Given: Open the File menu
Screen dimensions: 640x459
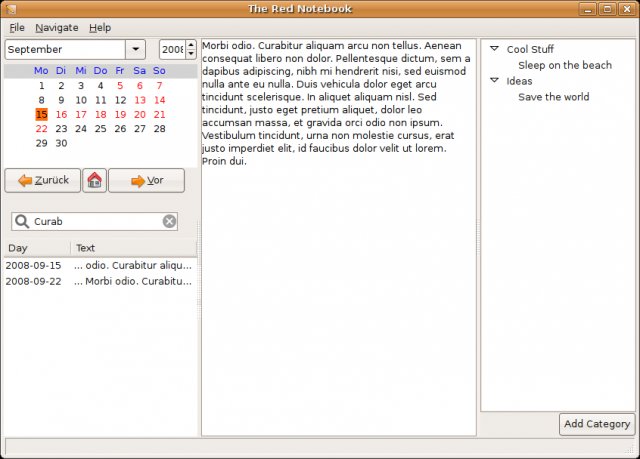Looking at the screenshot, I should 17,28.
